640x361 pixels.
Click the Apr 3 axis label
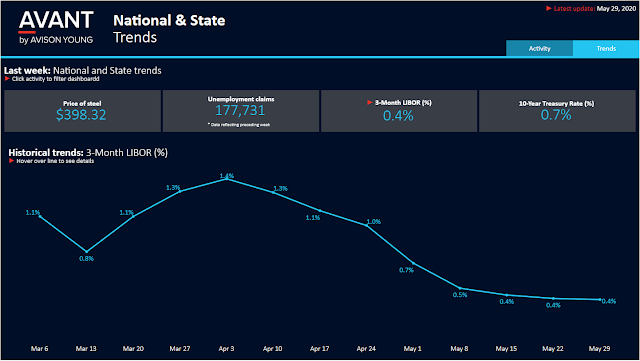[x=227, y=348]
